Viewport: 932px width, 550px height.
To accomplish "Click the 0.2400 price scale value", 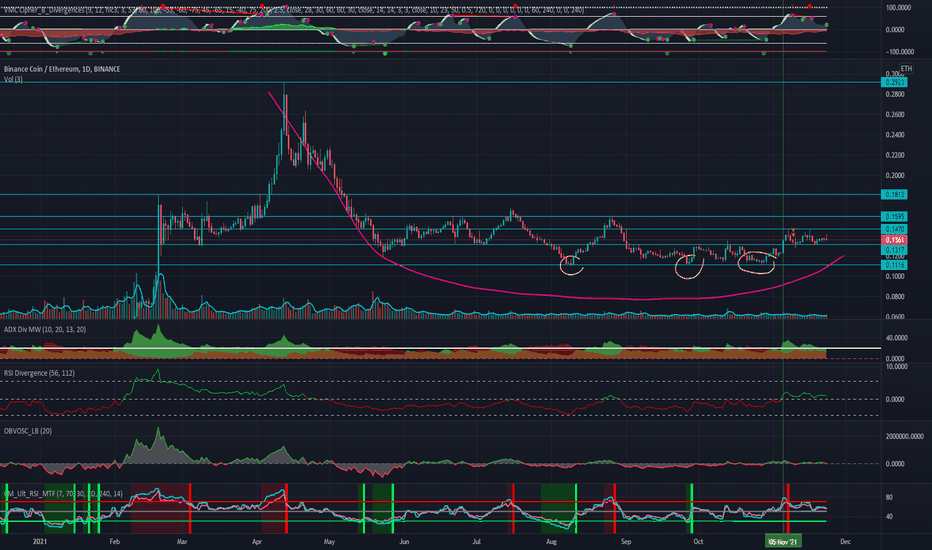I will [x=895, y=135].
